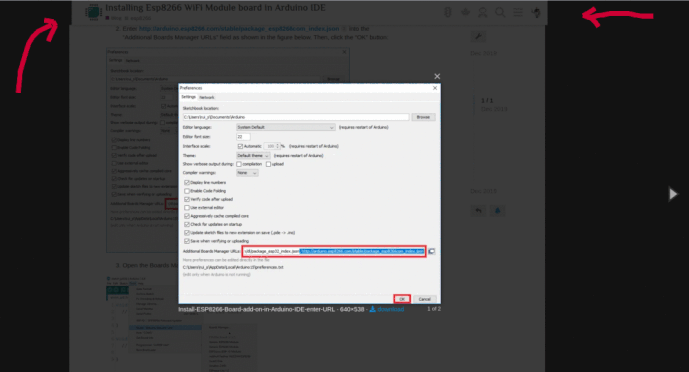Viewport: 689px width, 372px height.
Task: Toggle Display line numbers checkbox
Action: 187,182
